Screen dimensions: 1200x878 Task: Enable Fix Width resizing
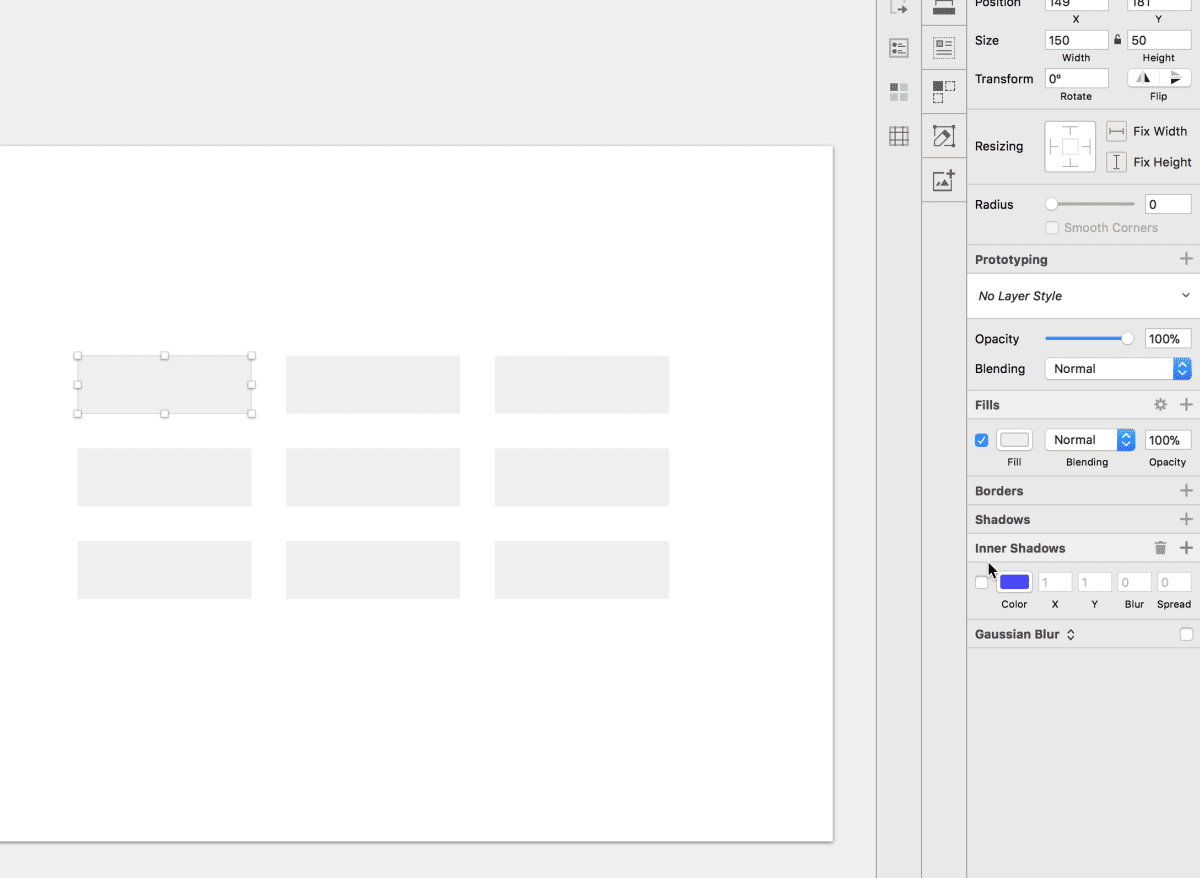pos(1116,131)
